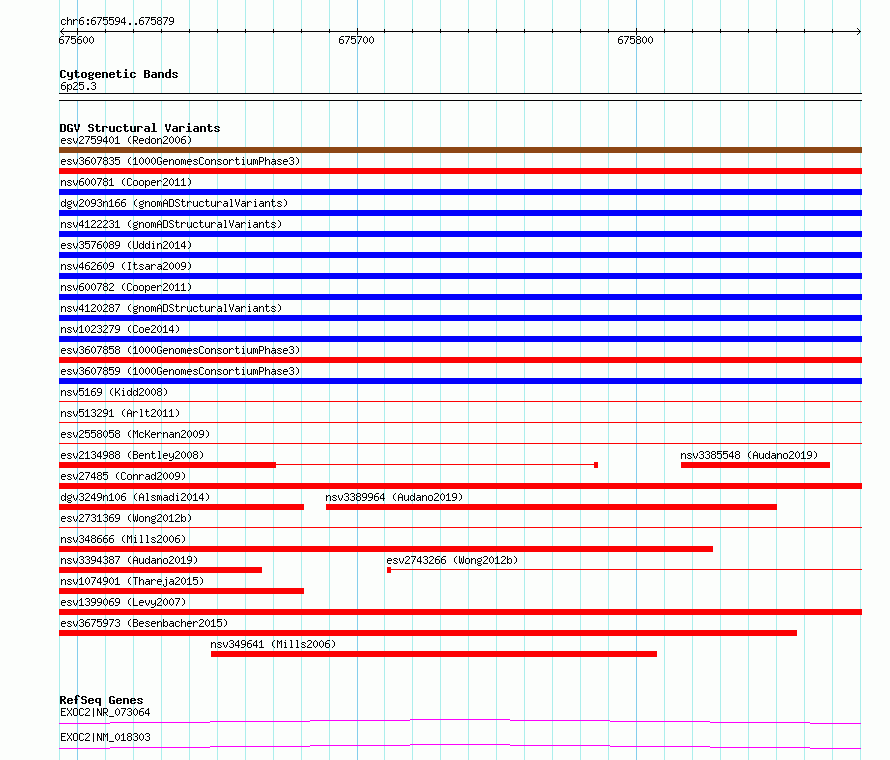Select the RefSeq Genes track title
The image size is (890, 760).
(x=101, y=700)
